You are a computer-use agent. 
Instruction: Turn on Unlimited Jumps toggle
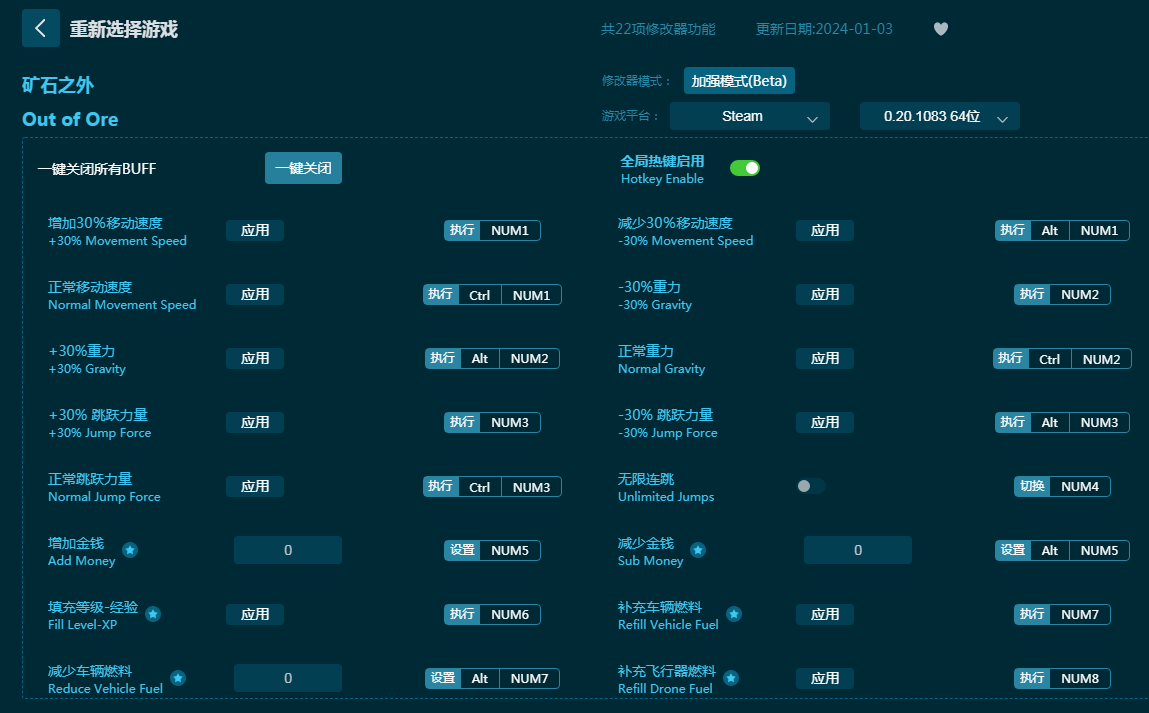pyautogui.click(x=811, y=486)
